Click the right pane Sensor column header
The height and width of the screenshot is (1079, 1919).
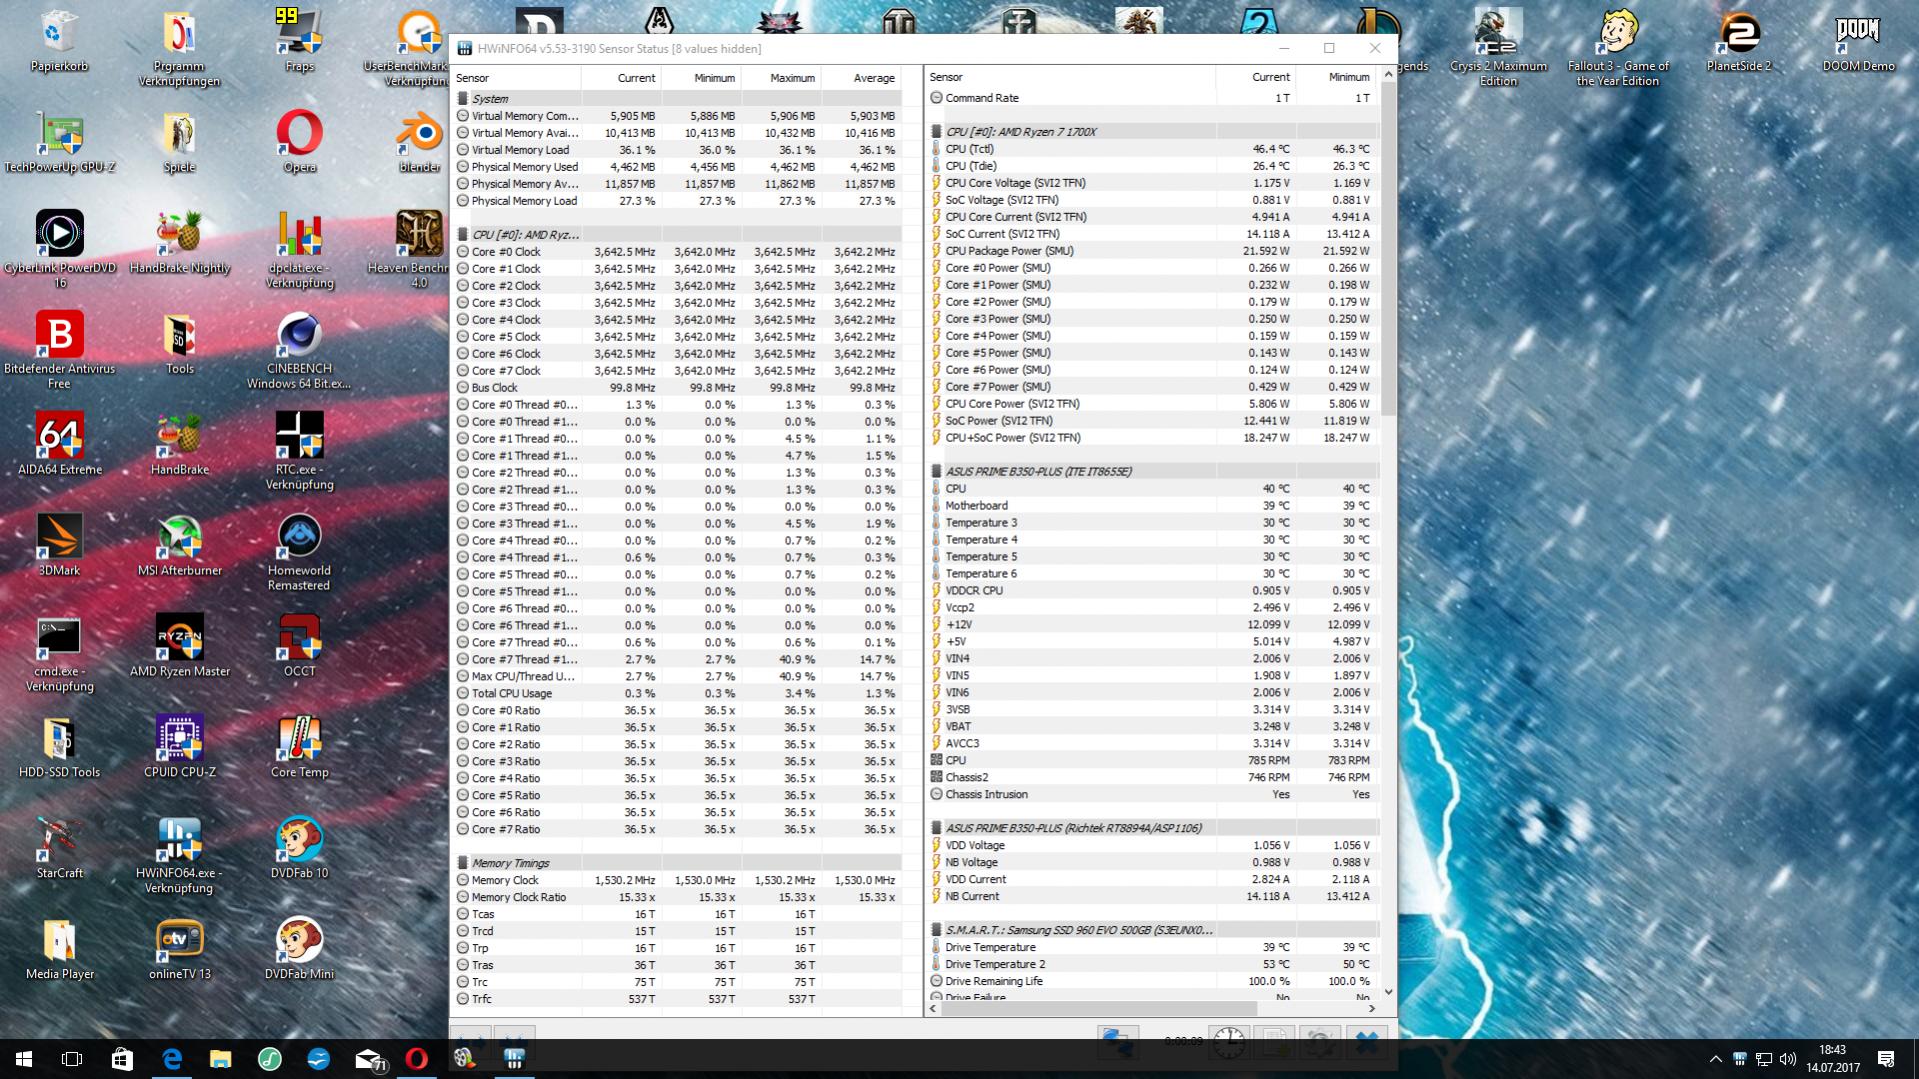coord(1071,77)
